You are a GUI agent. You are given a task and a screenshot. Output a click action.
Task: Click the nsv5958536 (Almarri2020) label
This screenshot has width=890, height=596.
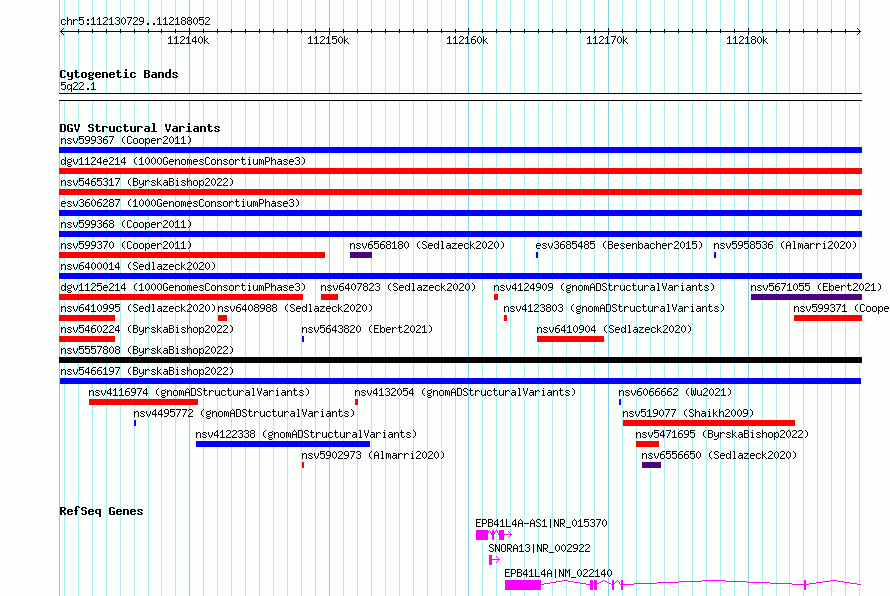(785, 245)
